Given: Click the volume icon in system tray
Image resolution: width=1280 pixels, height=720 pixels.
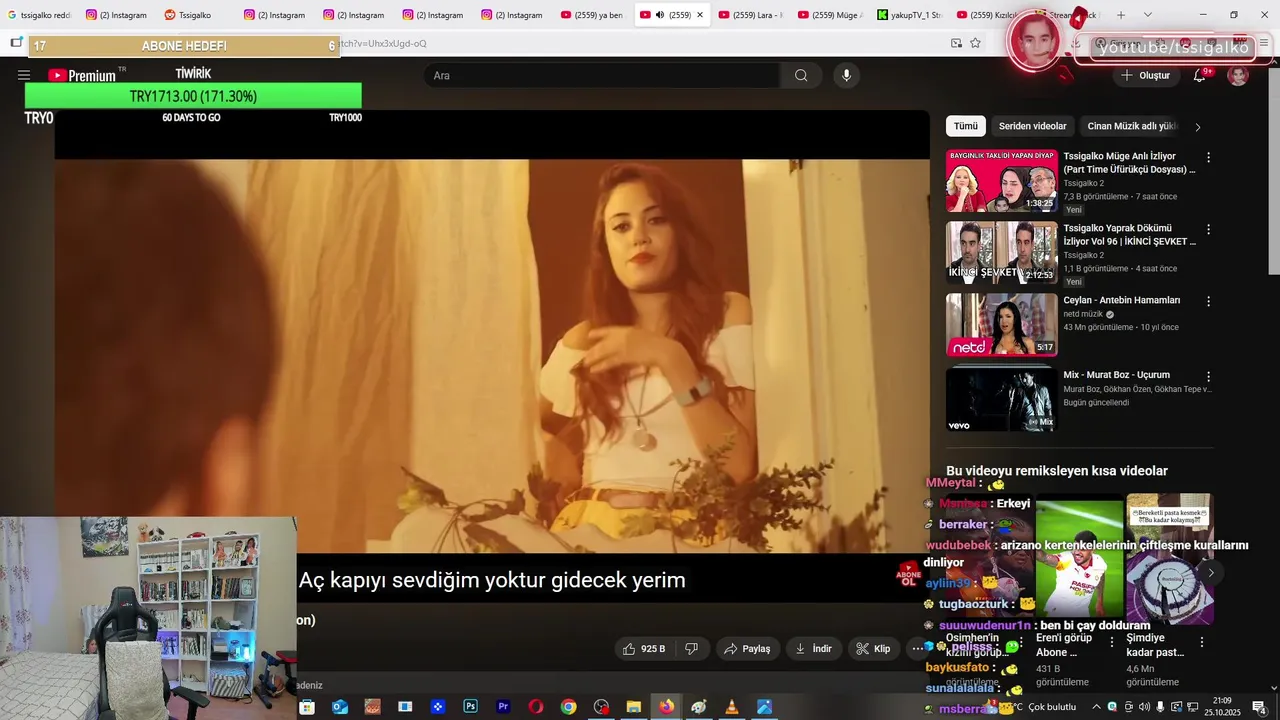Looking at the screenshot, I should 1144,707.
